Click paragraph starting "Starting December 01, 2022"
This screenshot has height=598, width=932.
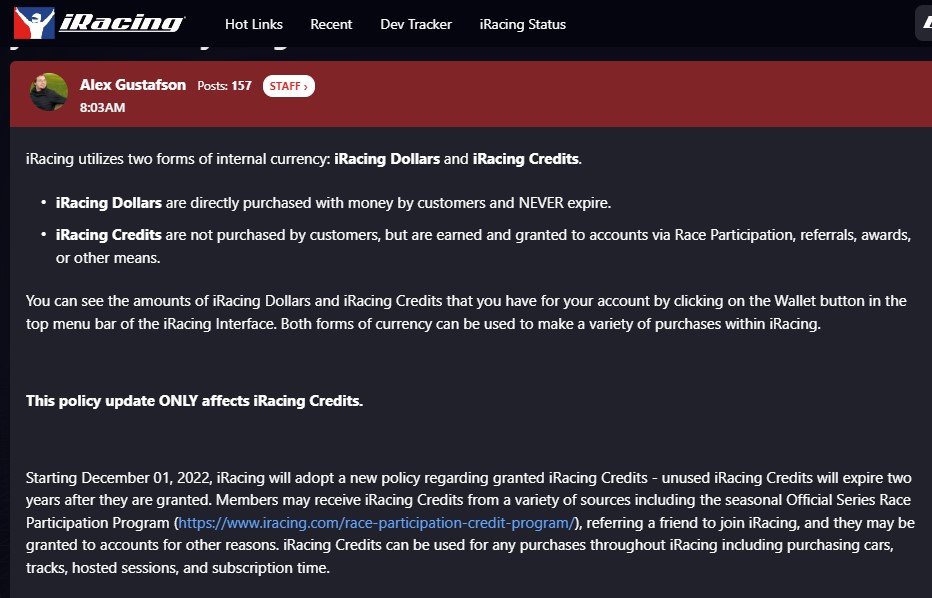point(470,523)
